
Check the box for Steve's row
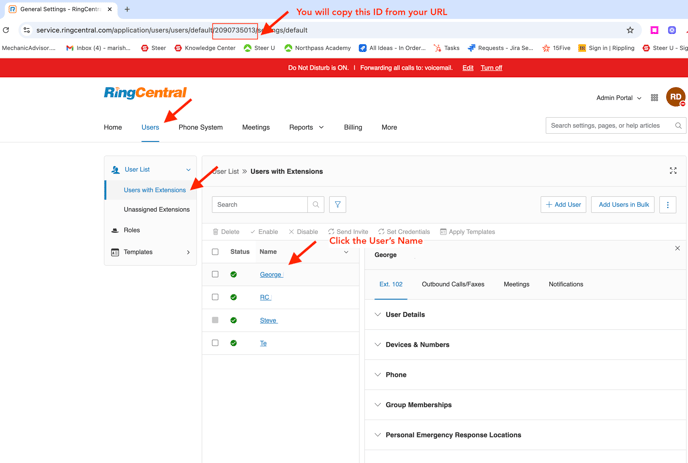click(215, 320)
